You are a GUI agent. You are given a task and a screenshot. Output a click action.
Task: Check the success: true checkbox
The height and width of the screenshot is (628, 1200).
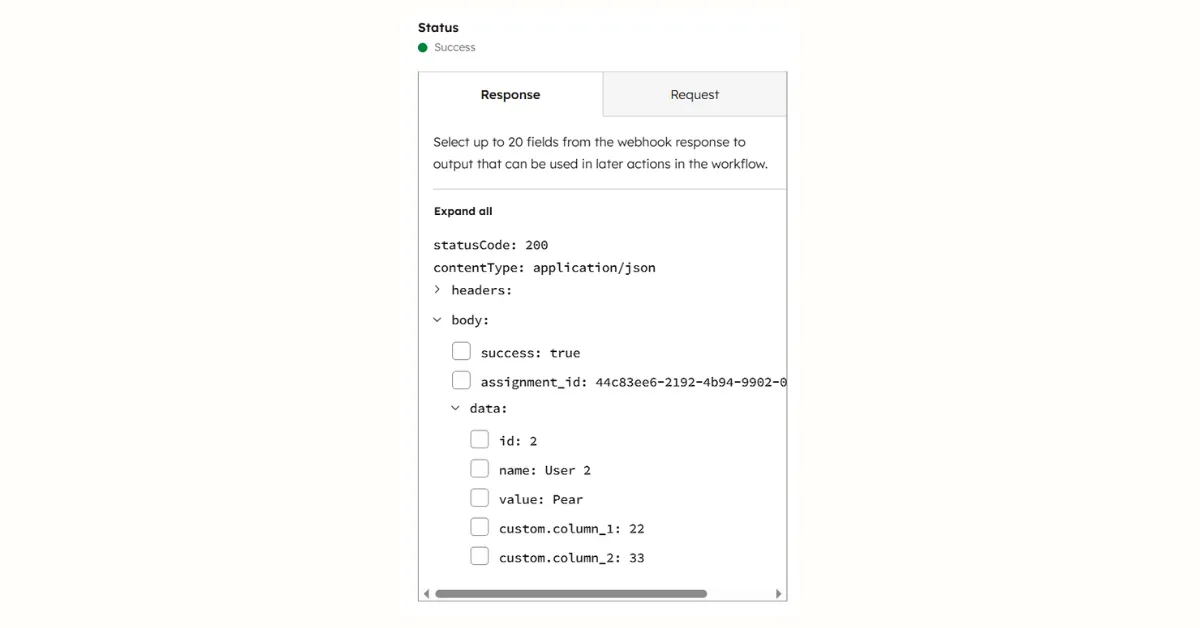point(461,350)
